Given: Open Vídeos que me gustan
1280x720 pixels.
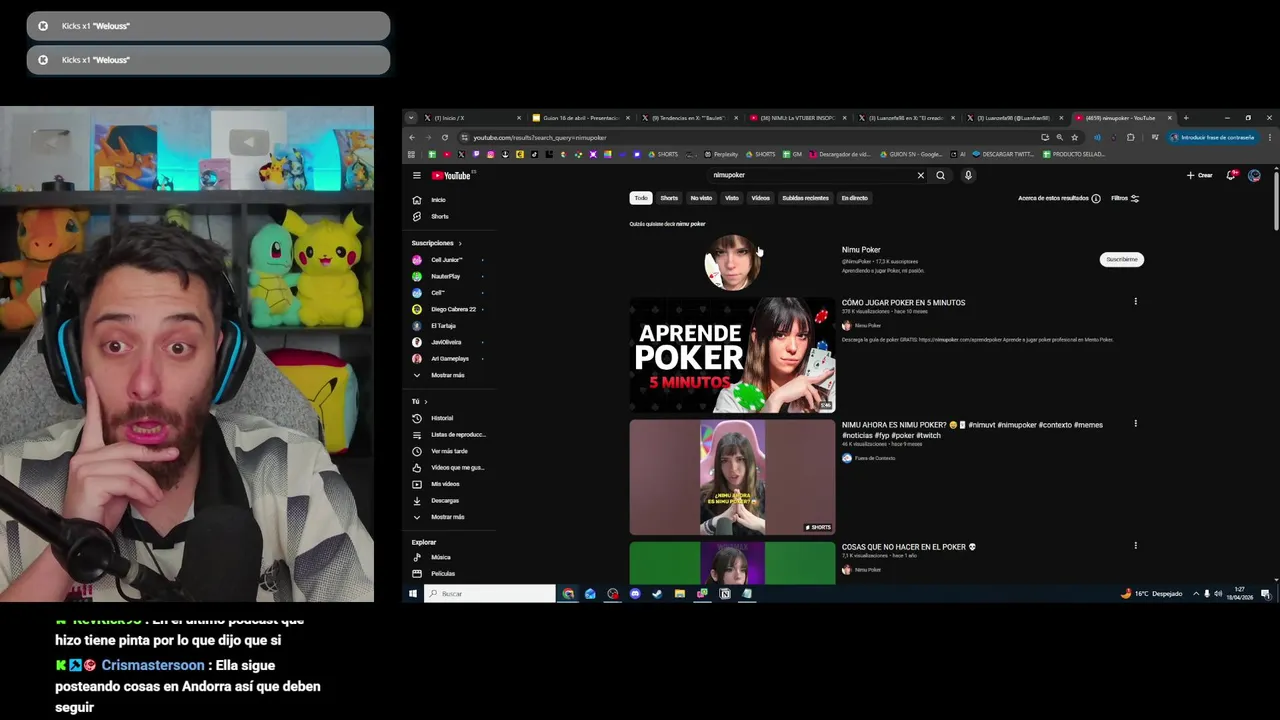Looking at the screenshot, I should point(457,467).
